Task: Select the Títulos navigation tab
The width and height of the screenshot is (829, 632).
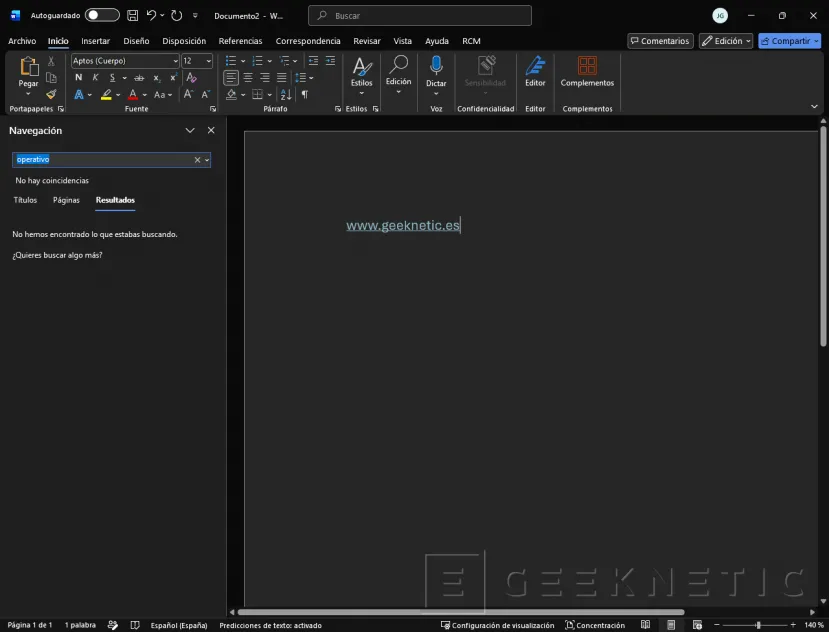Action: click(25, 200)
